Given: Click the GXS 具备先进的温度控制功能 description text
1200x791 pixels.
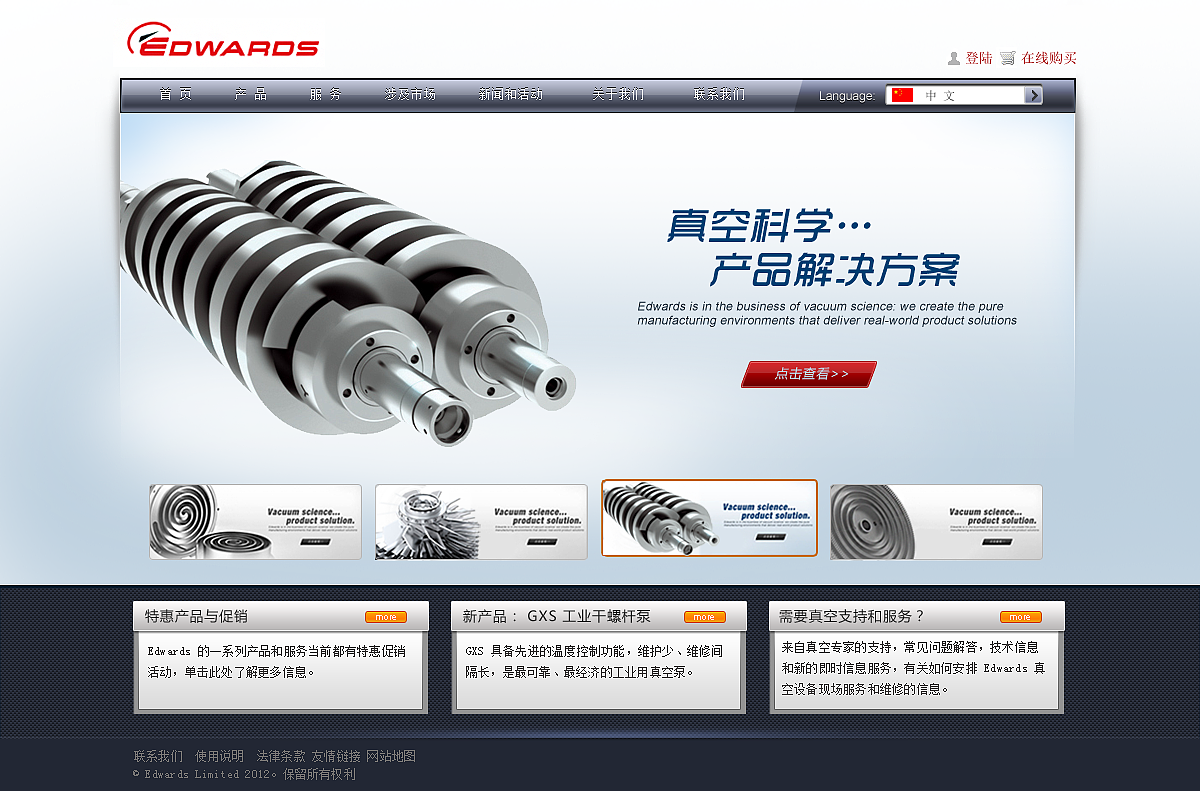Looking at the screenshot, I should coord(594,661).
